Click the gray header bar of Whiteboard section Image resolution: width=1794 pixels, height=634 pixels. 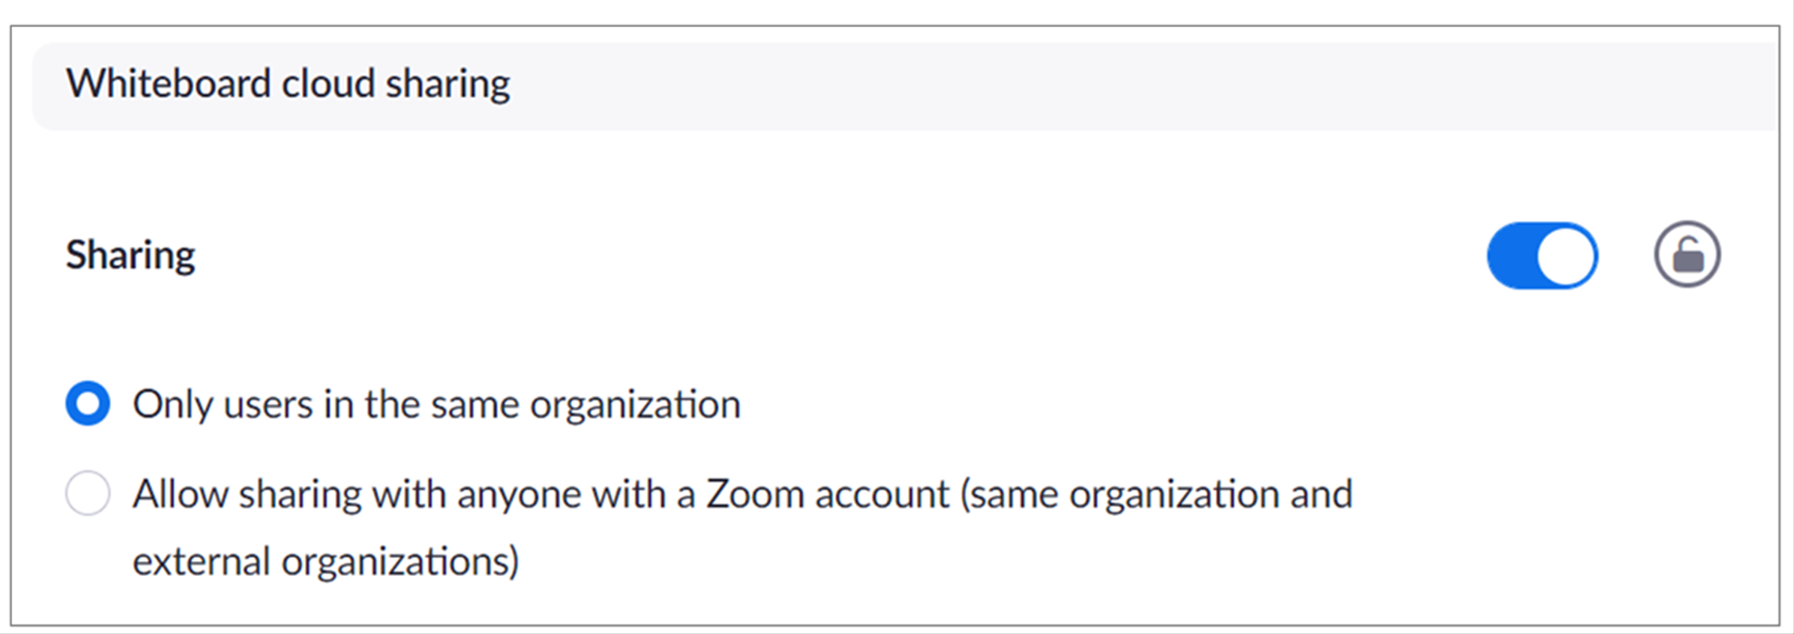[x=906, y=86]
